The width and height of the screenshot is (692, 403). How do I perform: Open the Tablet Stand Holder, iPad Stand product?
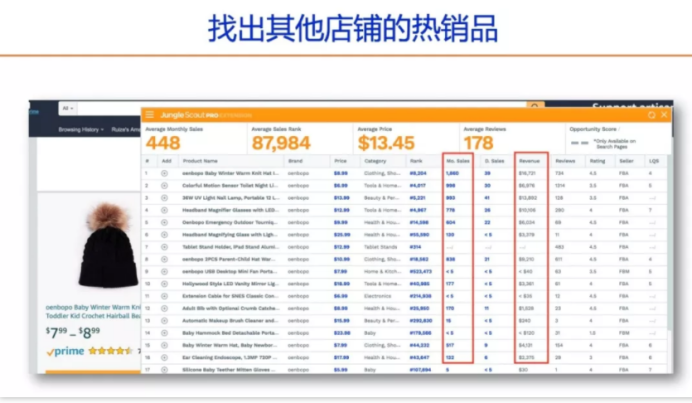(230, 247)
